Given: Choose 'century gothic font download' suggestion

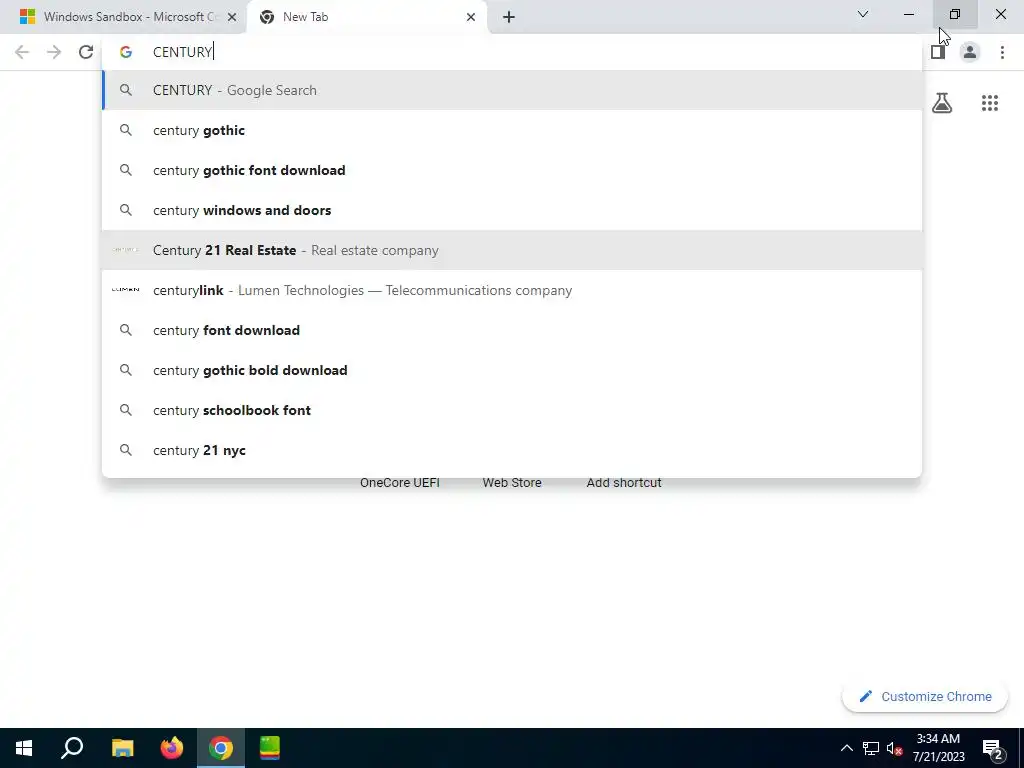Looking at the screenshot, I should click(x=512, y=170).
